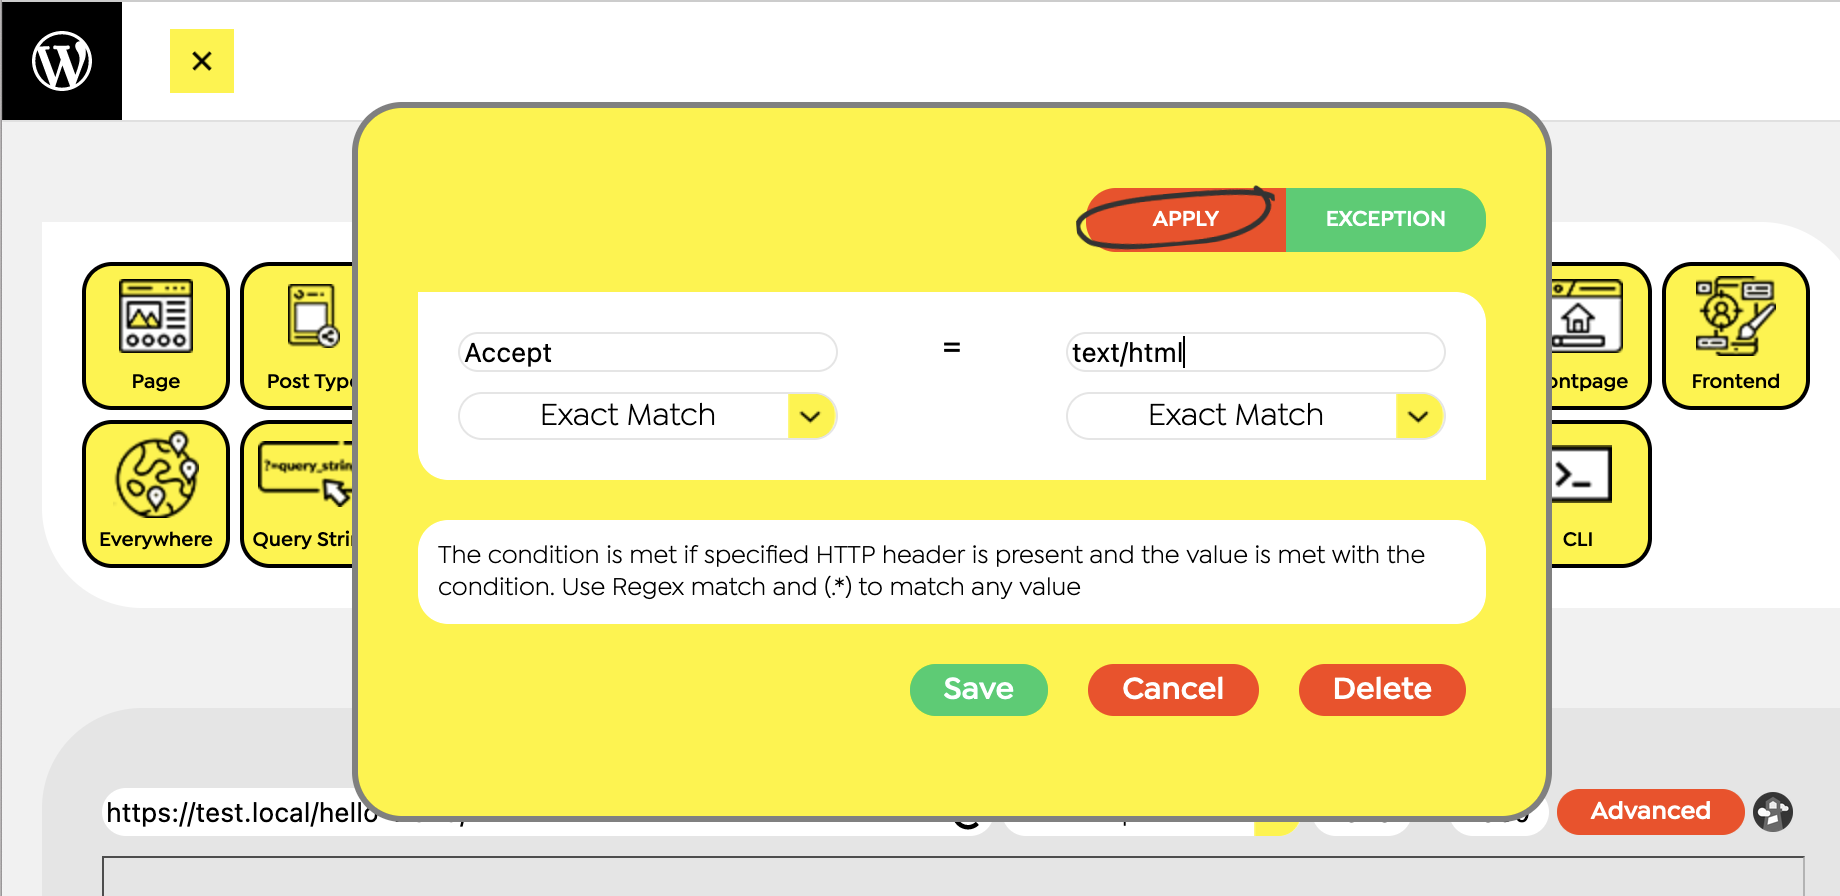The image size is (1840, 896).
Task: Save the HTTP header condition
Action: coord(978,689)
